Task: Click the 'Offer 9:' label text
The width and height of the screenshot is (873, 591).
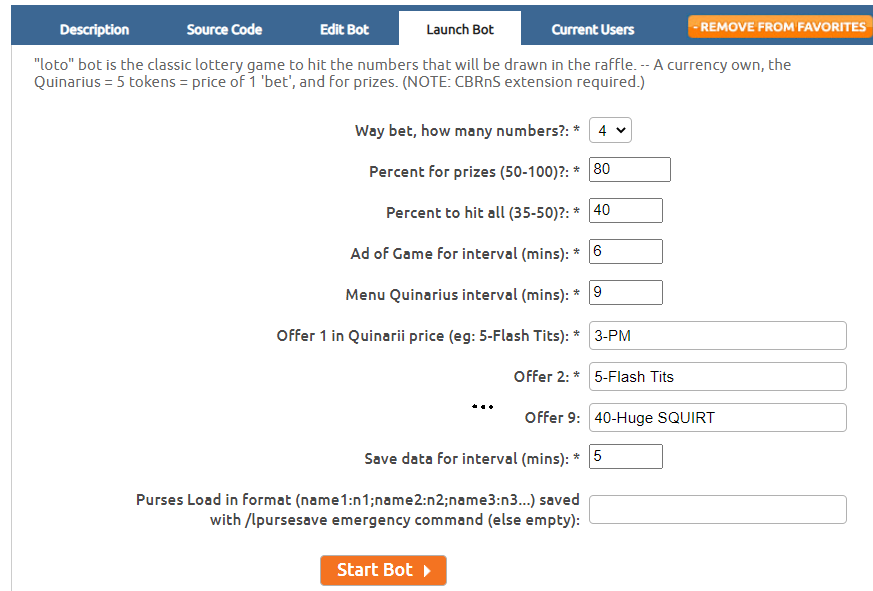Action: [x=552, y=417]
